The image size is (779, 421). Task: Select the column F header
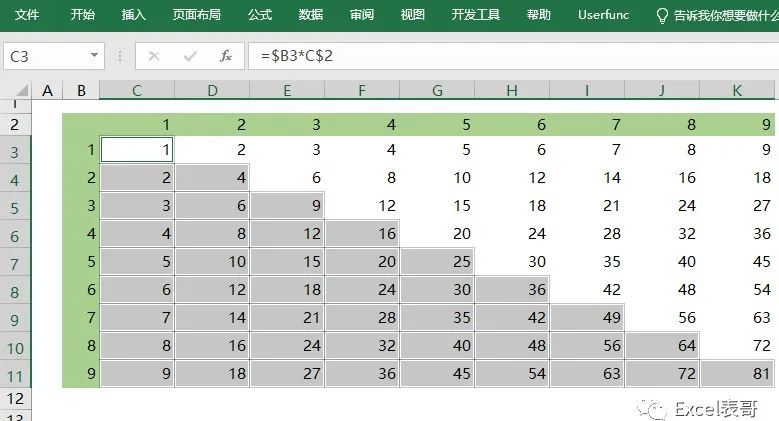click(x=362, y=90)
